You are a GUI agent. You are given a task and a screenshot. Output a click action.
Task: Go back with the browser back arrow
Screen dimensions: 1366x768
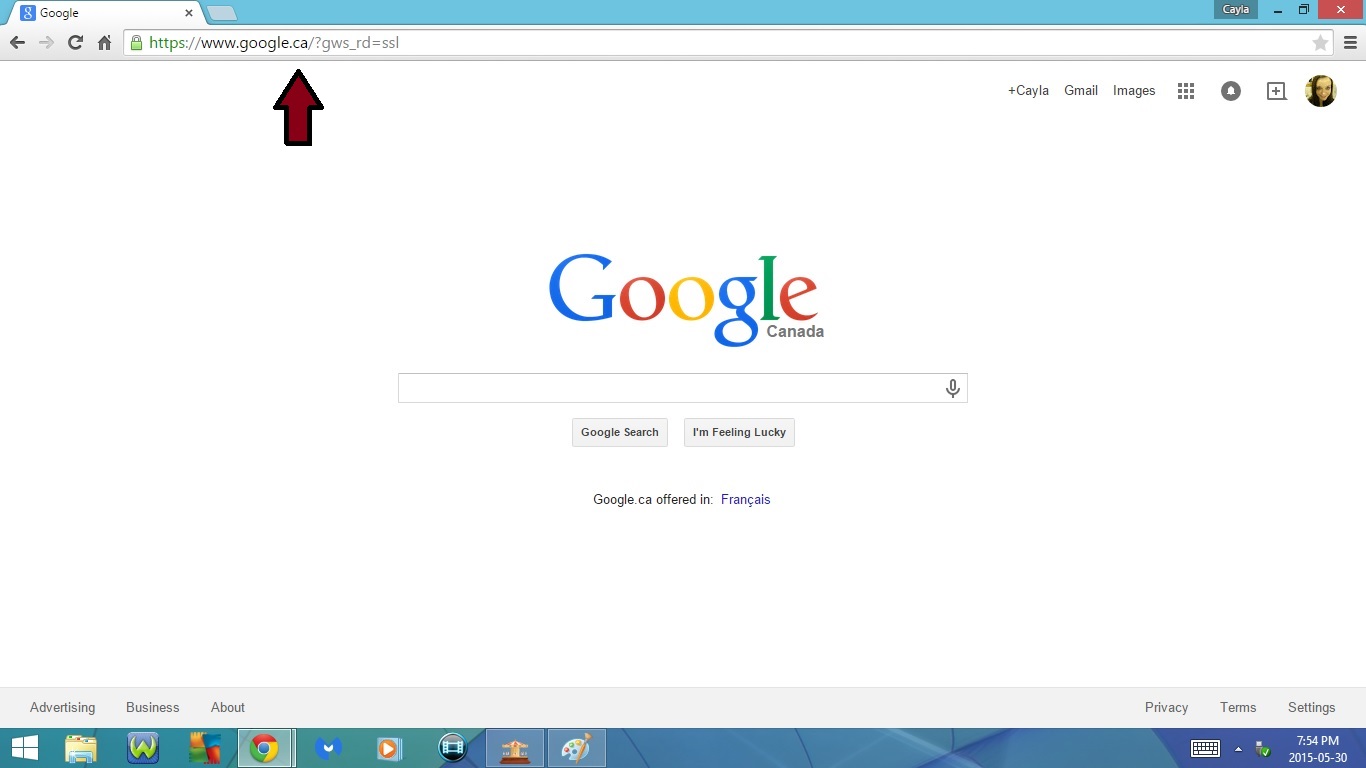tap(17, 42)
